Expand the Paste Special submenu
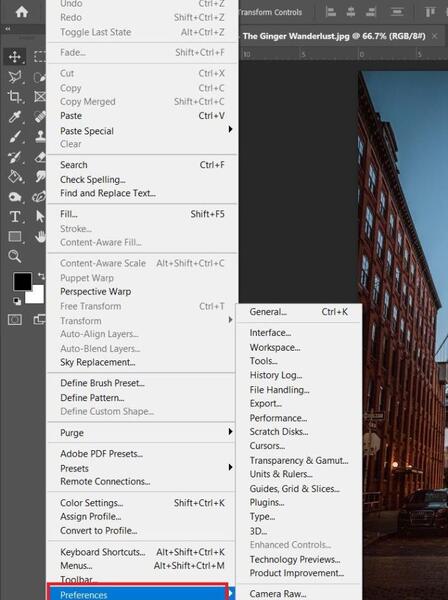Screen dimensions: 448x600 click(x=142, y=130)
